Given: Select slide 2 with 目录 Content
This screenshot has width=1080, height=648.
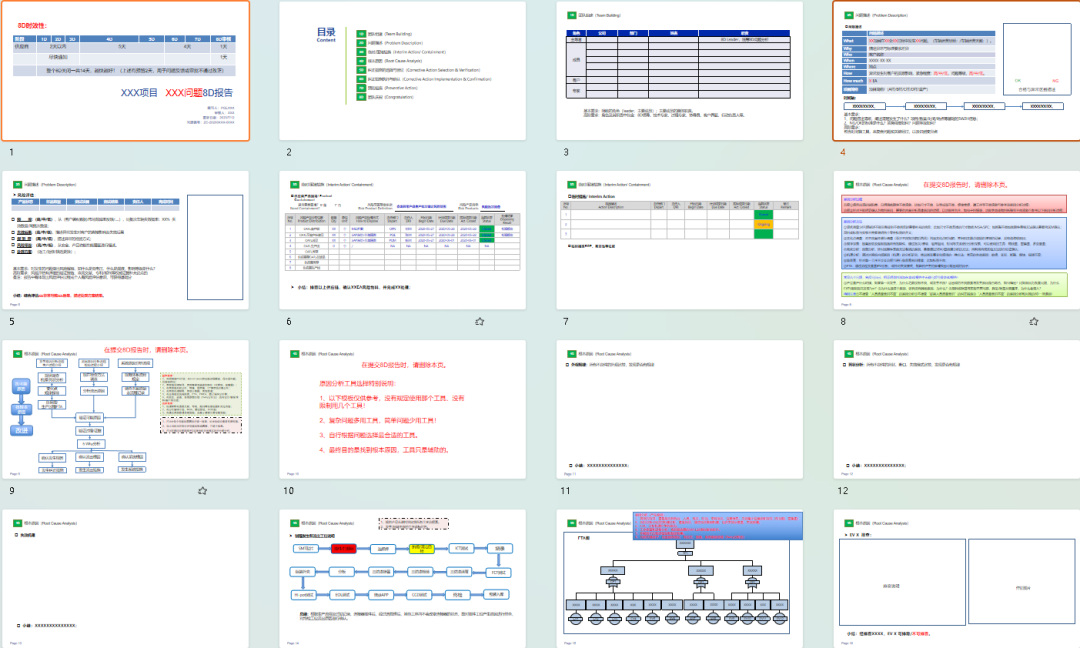Looking at the screenshot, I should point(402,71).
